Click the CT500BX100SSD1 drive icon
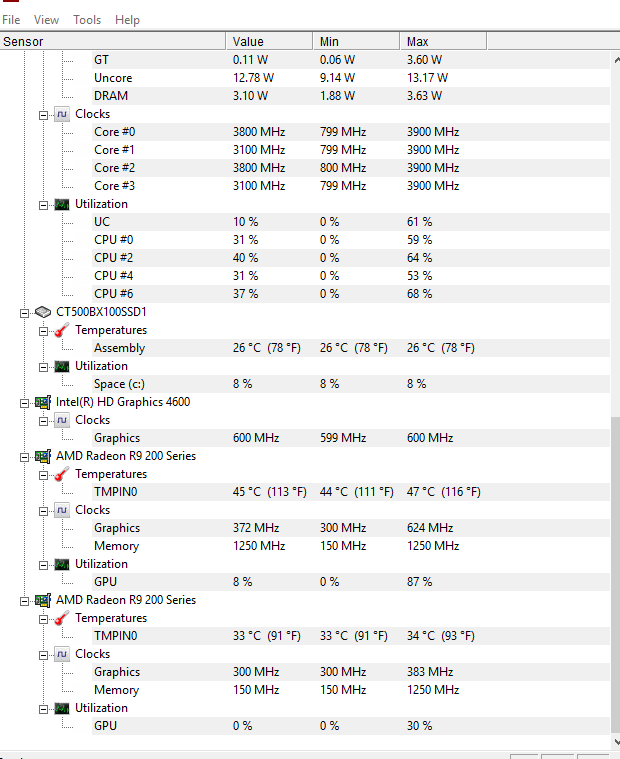620x759 pixels. point(43,312)
